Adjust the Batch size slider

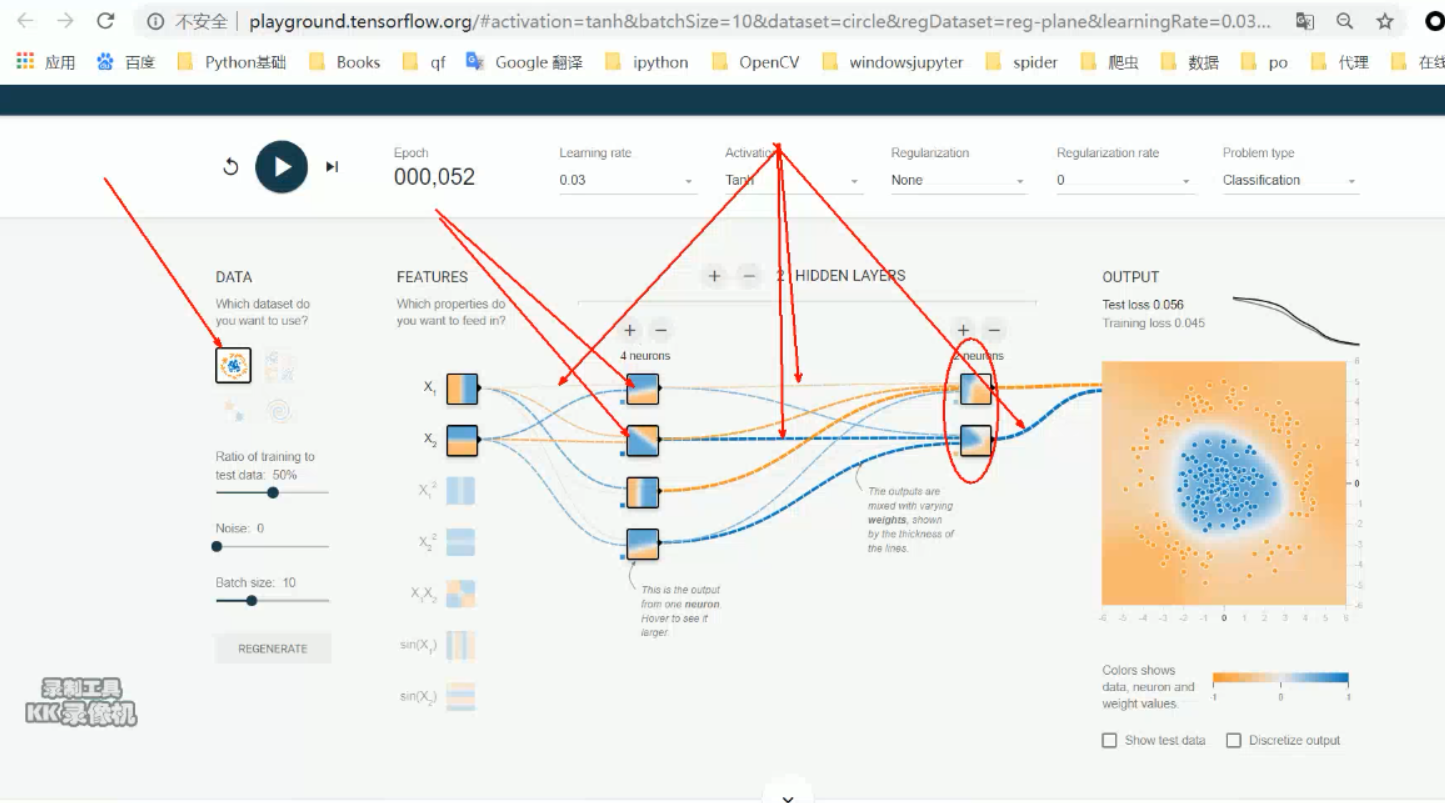[251, 600]
